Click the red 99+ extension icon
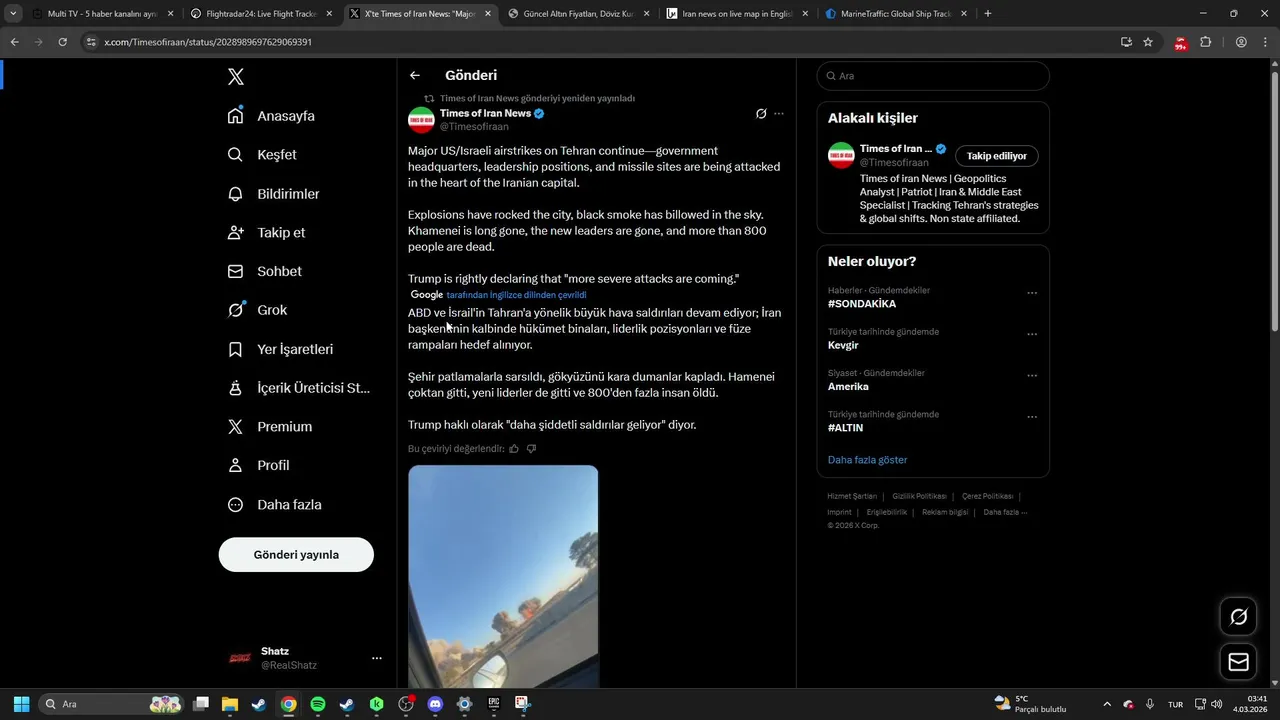Image resolution: width=1280 pixels, height=720 pixels. point(1180,43)
